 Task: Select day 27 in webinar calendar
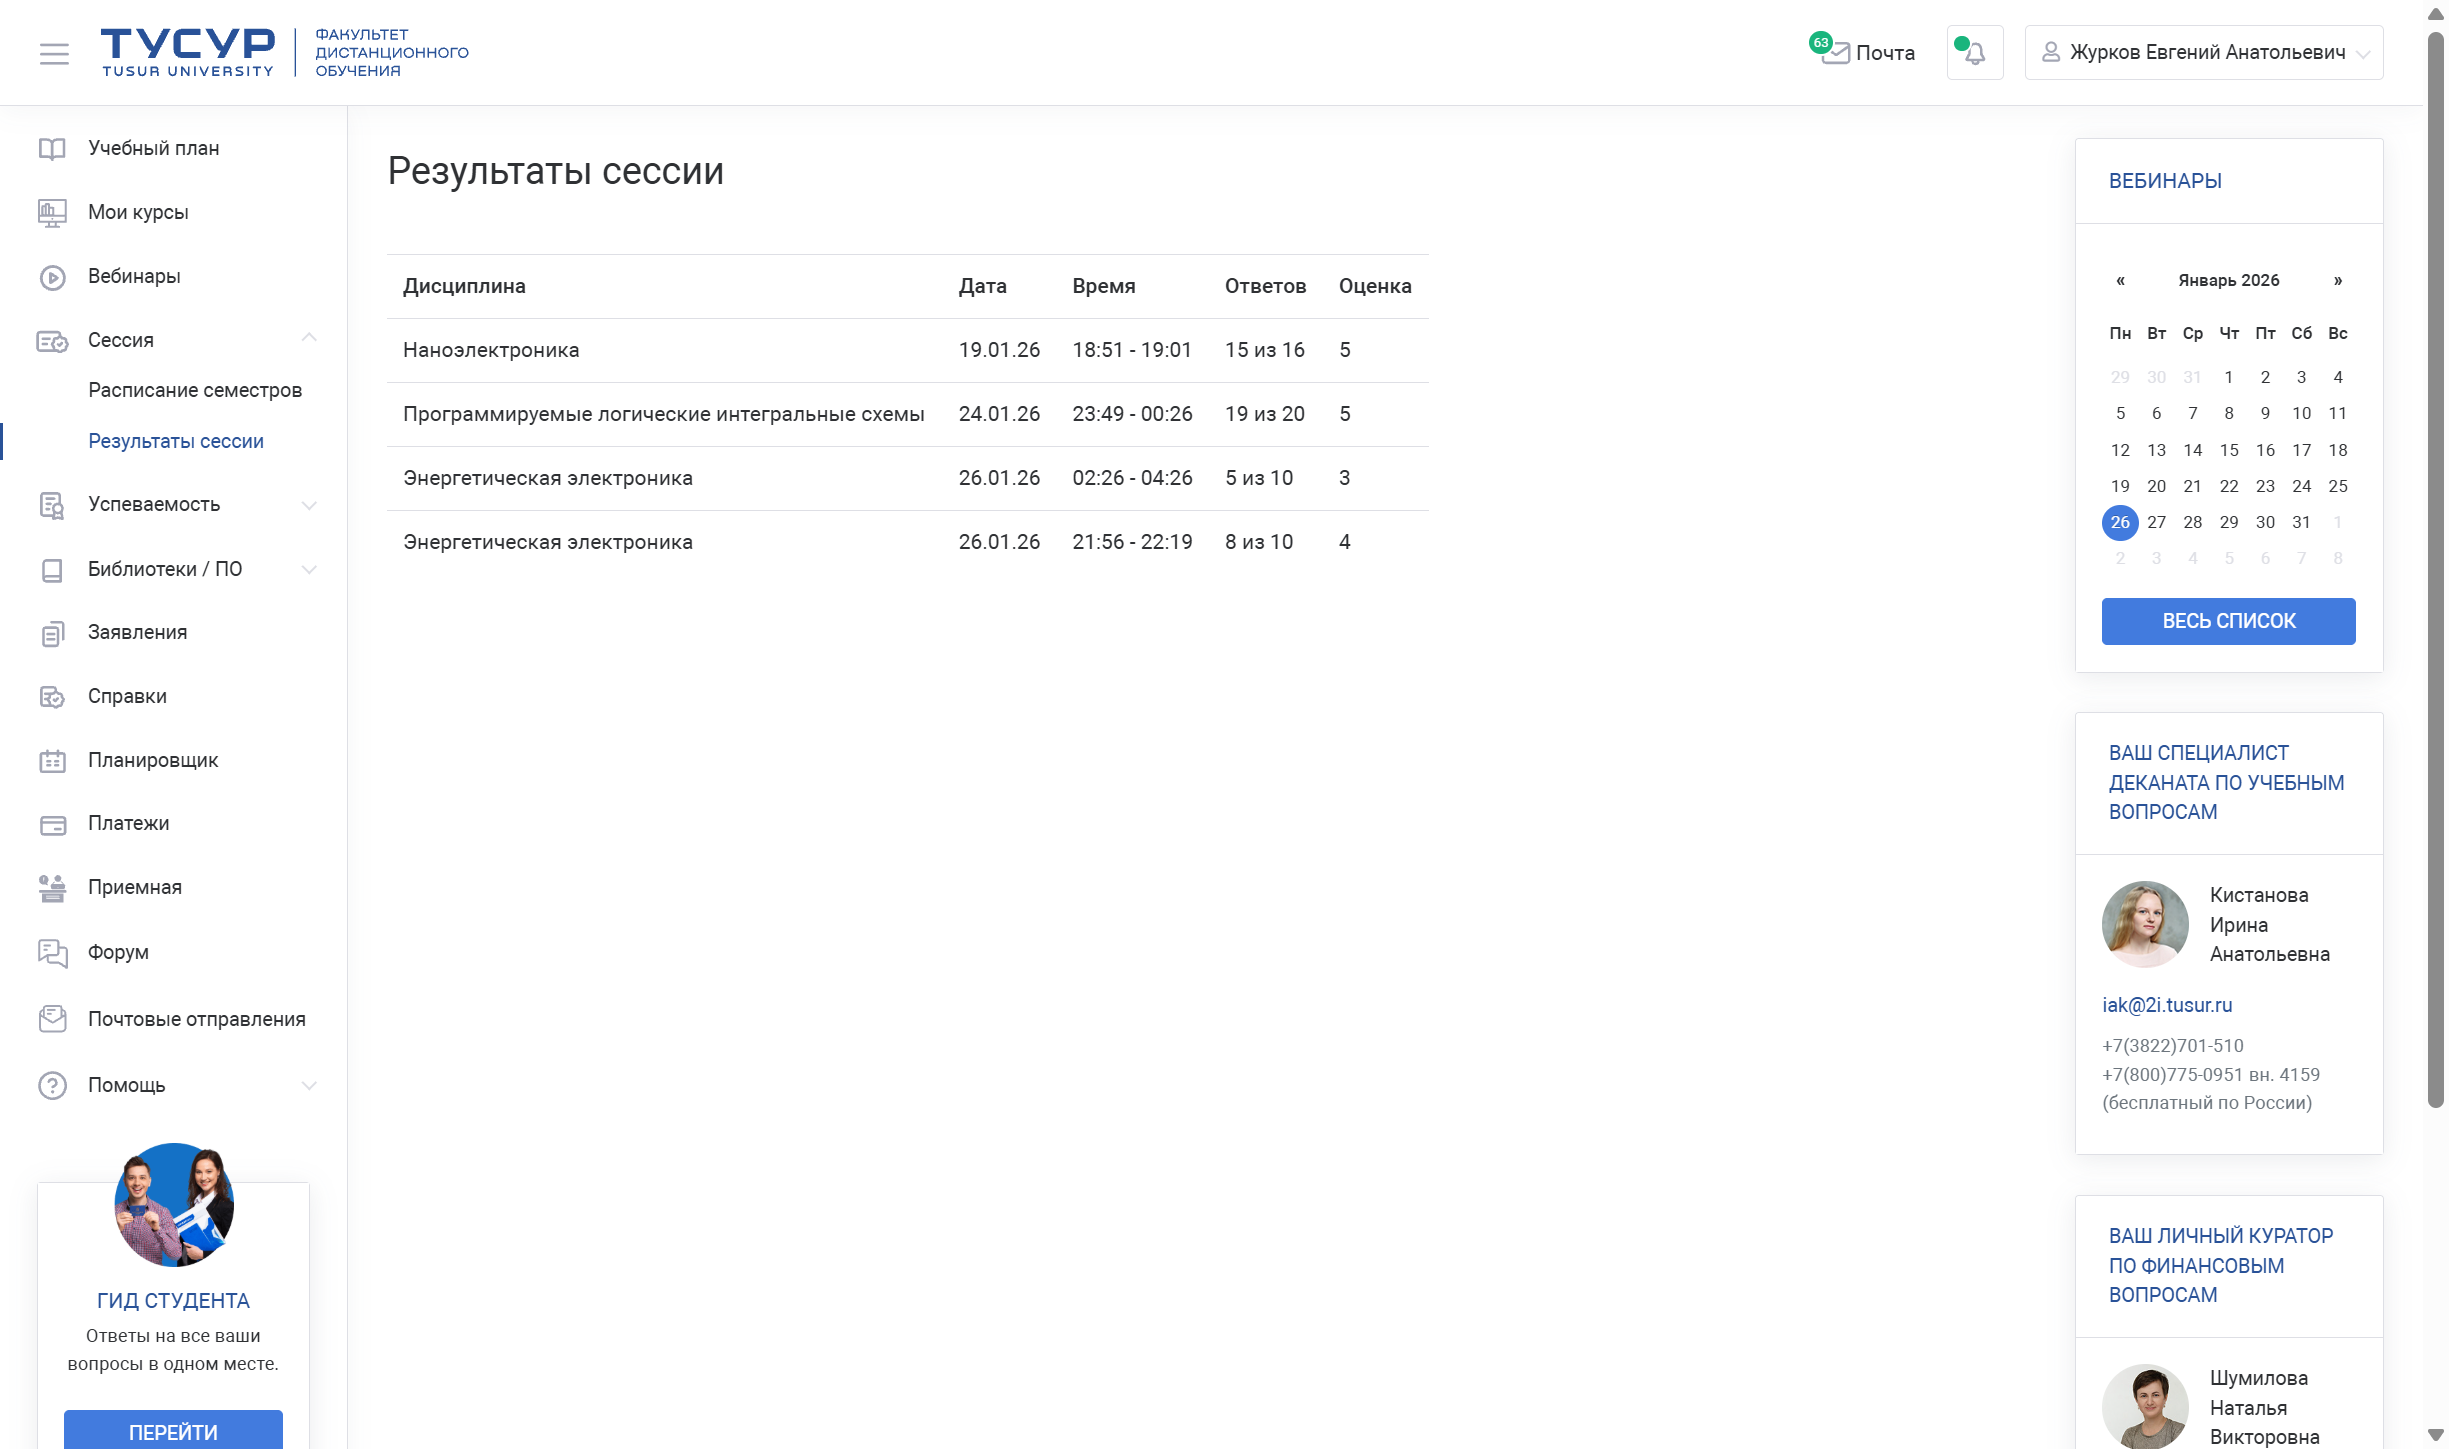[x=2156, y=522]
